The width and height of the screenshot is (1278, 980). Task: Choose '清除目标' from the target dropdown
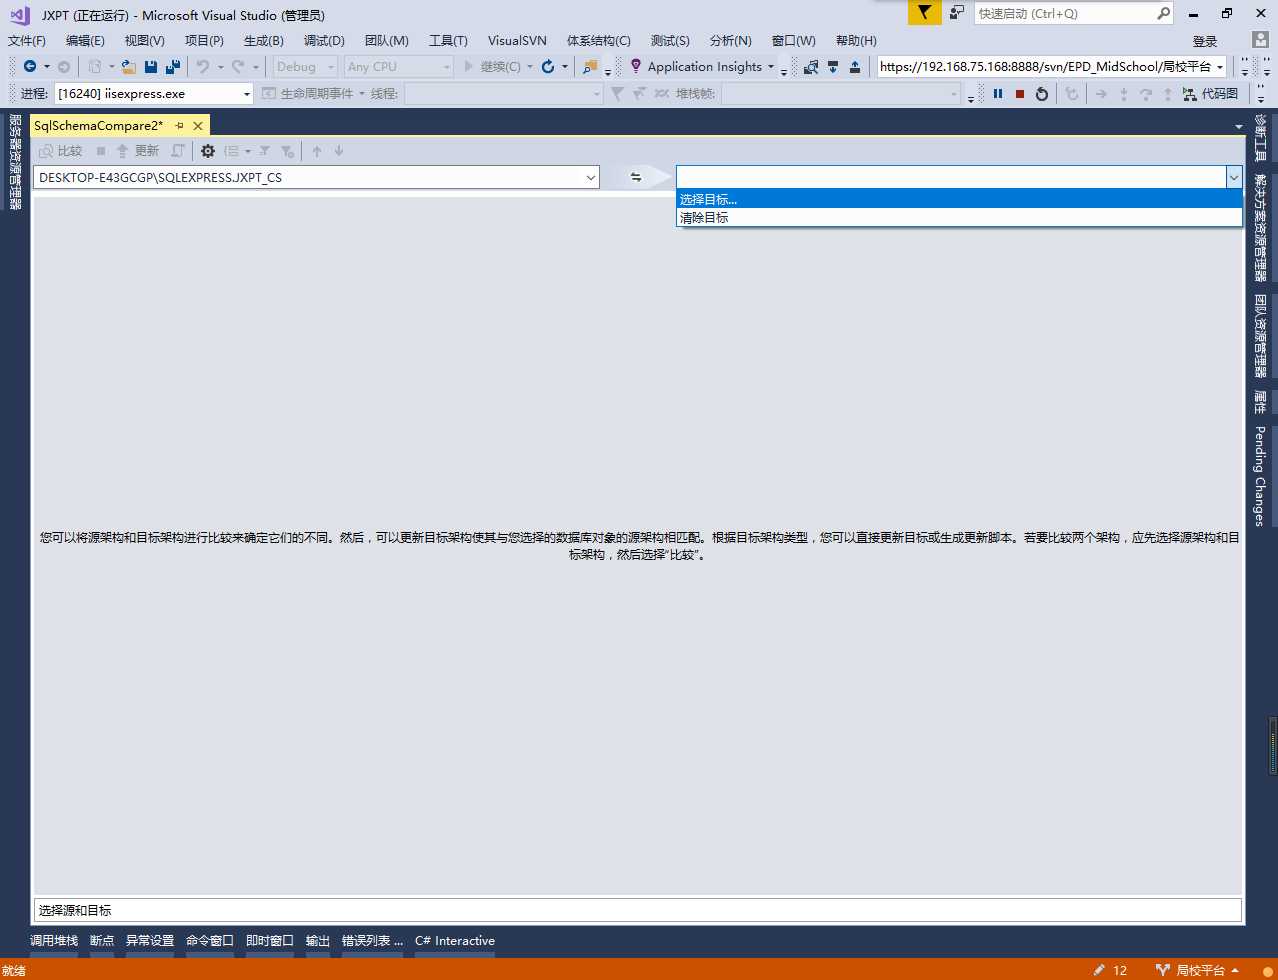click(959, 217)
